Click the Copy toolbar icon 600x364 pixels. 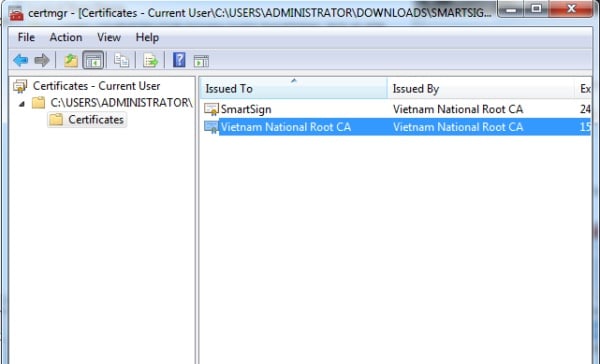[121, 60]
